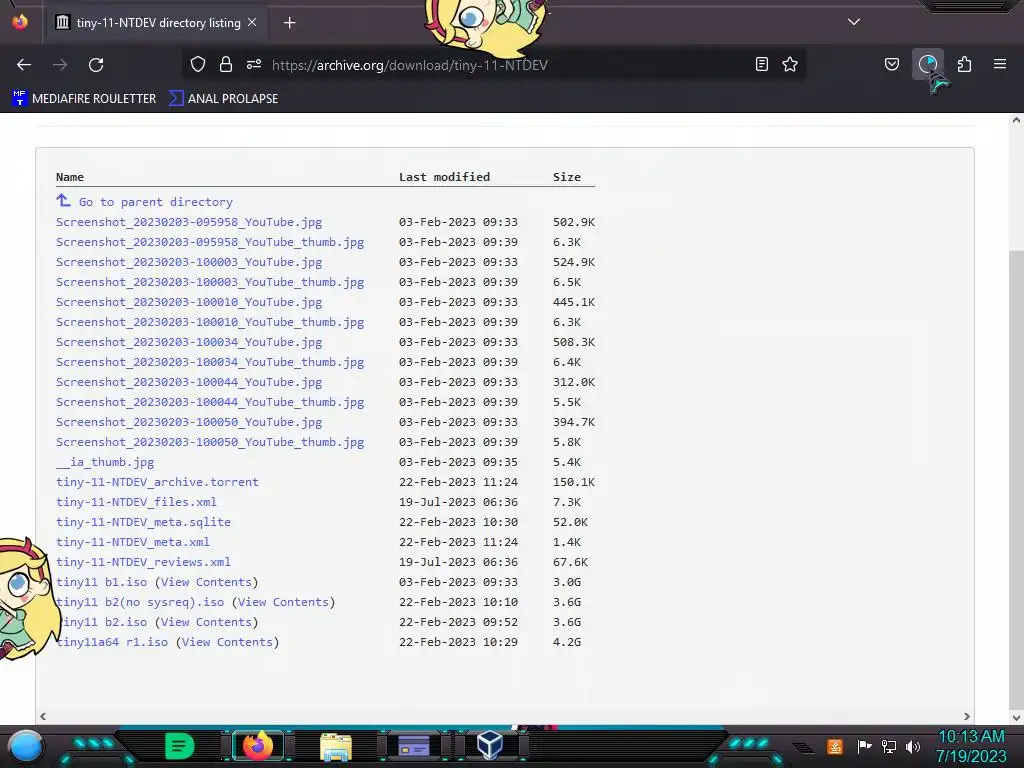Screen dimensions: 1024x768
Task: View Contents of tiny11 b2(no sysreq).iso
Action: click(283, 602)
